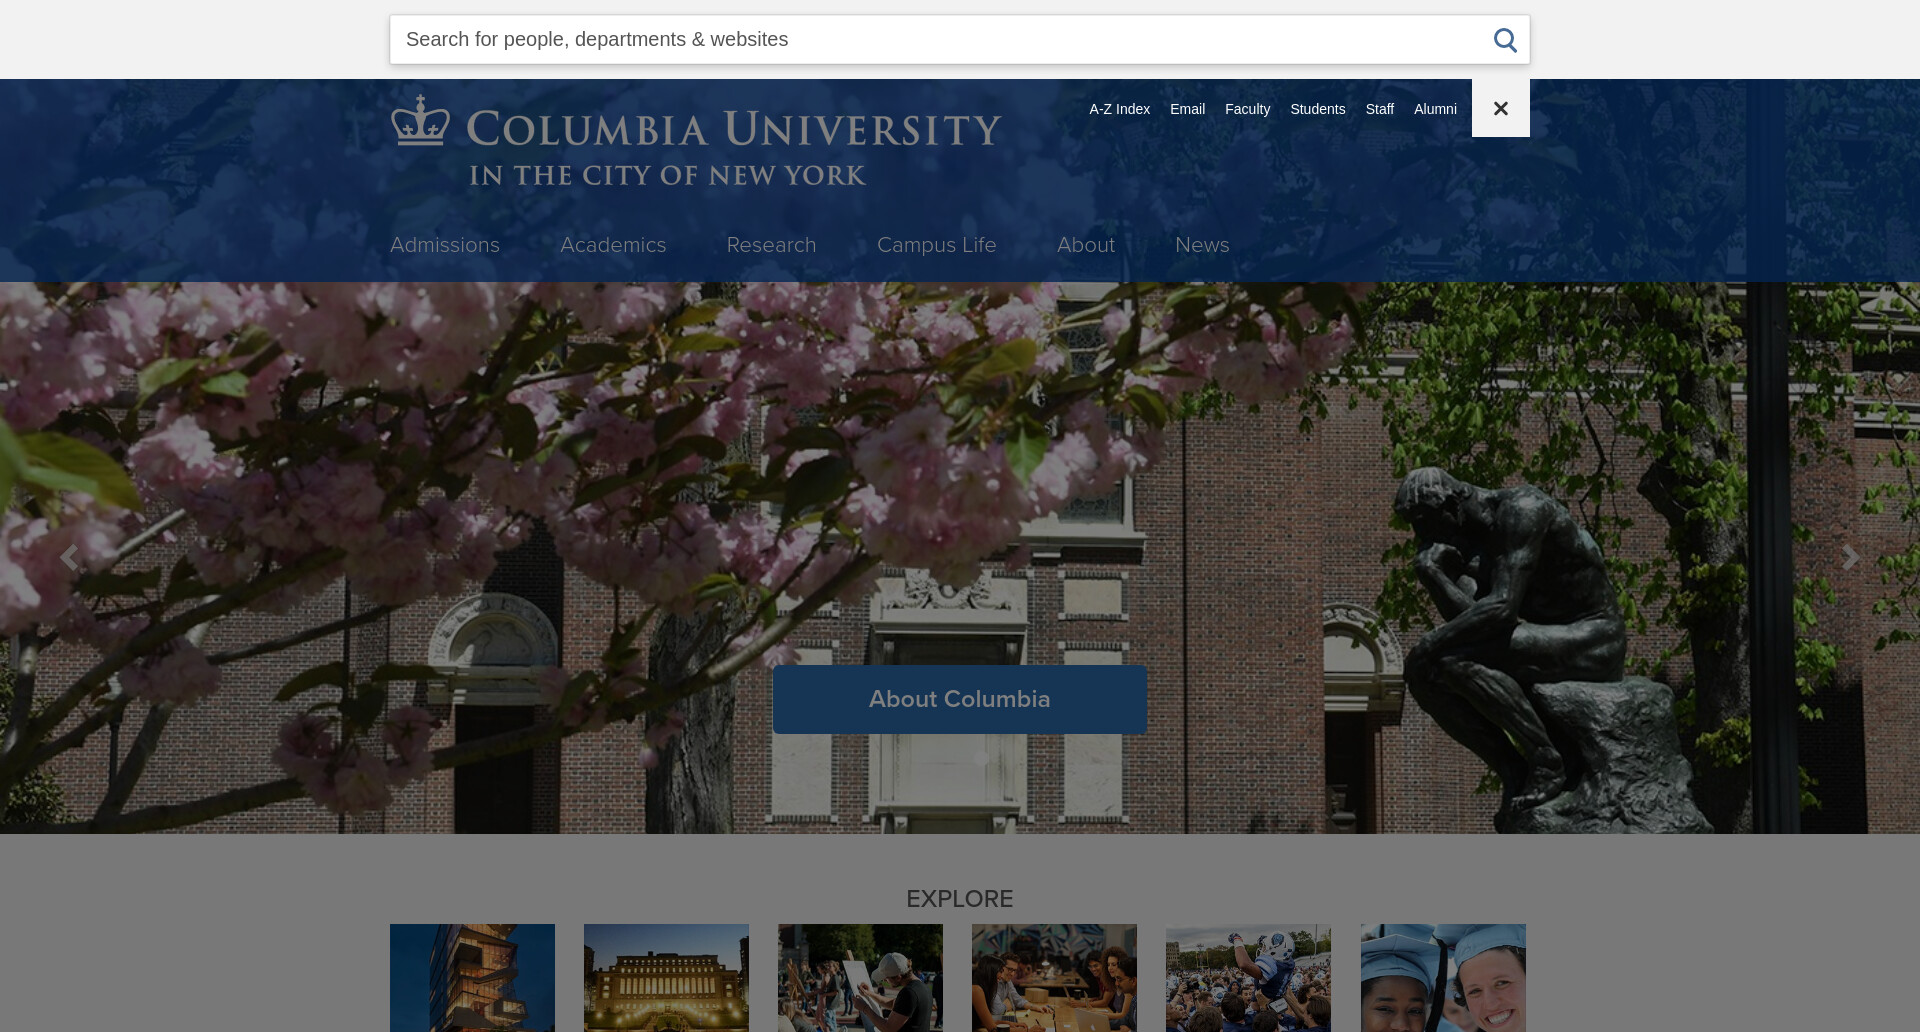1920x1032 pixels.
Task: Advance to next slide with right arrow
Action: 1851,558
